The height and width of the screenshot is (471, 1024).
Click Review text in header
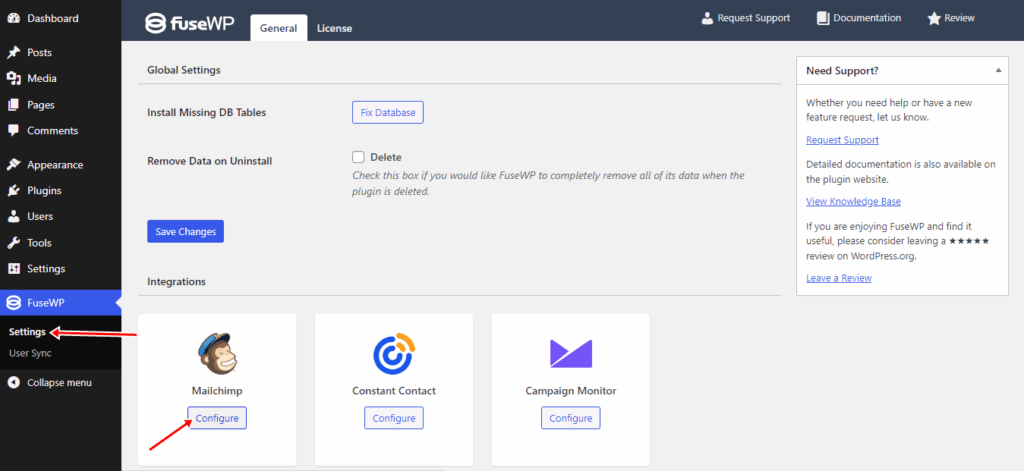[959, 18]
